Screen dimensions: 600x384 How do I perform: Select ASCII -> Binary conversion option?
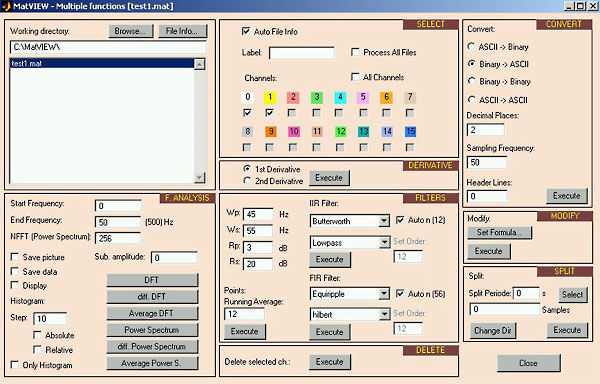coord(471,46)
